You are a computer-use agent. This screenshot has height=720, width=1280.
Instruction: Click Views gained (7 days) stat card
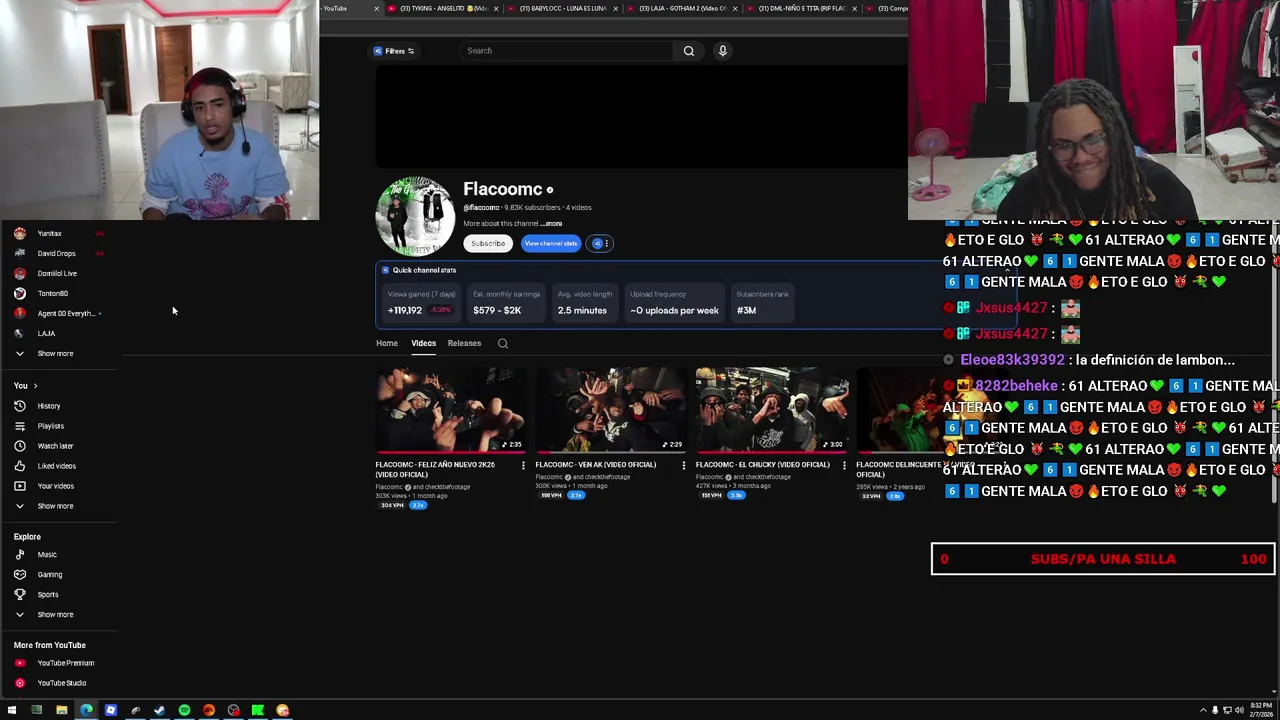pyautogui.click(x=422, y=303)
